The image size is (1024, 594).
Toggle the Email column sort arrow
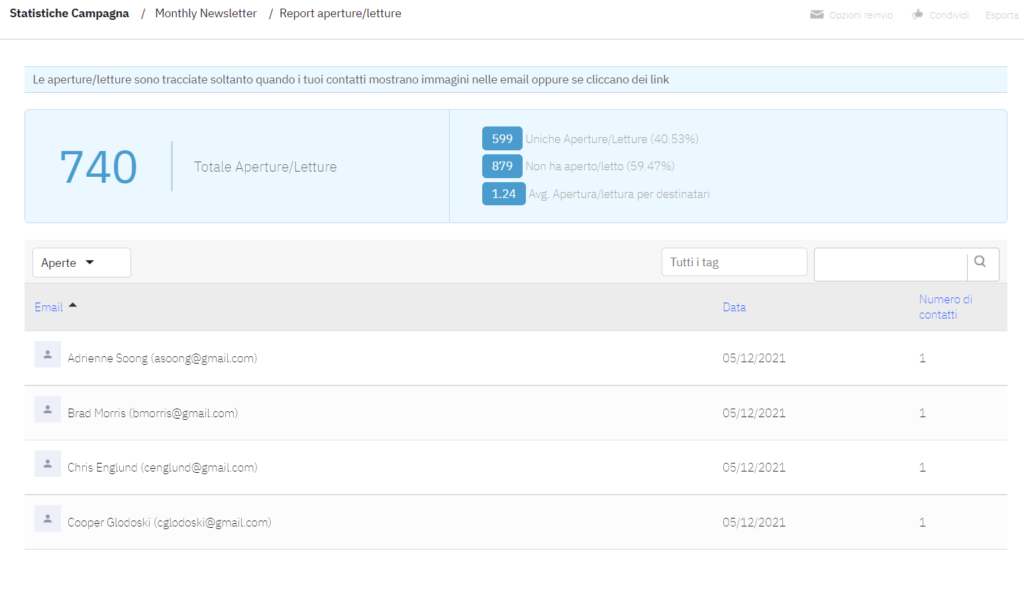pos(72,306)
